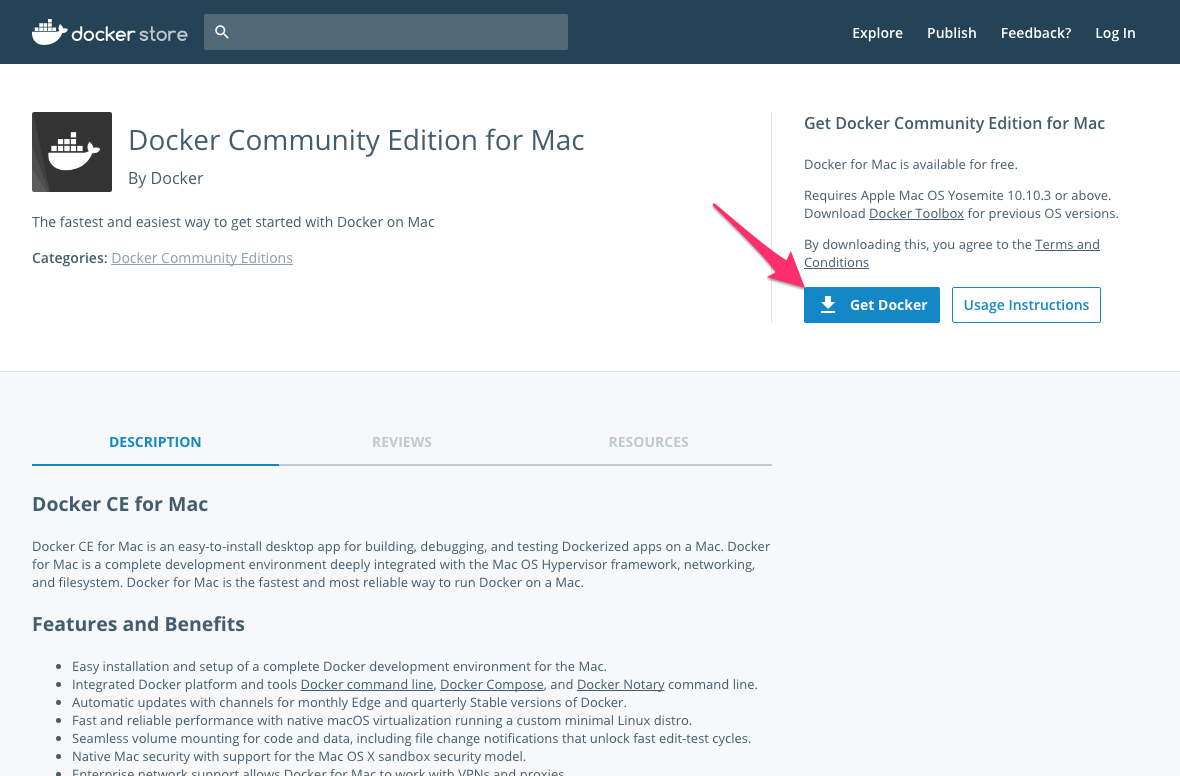Click the 'Categories:' label
The image size is (1180, 776).
point(70,258)
